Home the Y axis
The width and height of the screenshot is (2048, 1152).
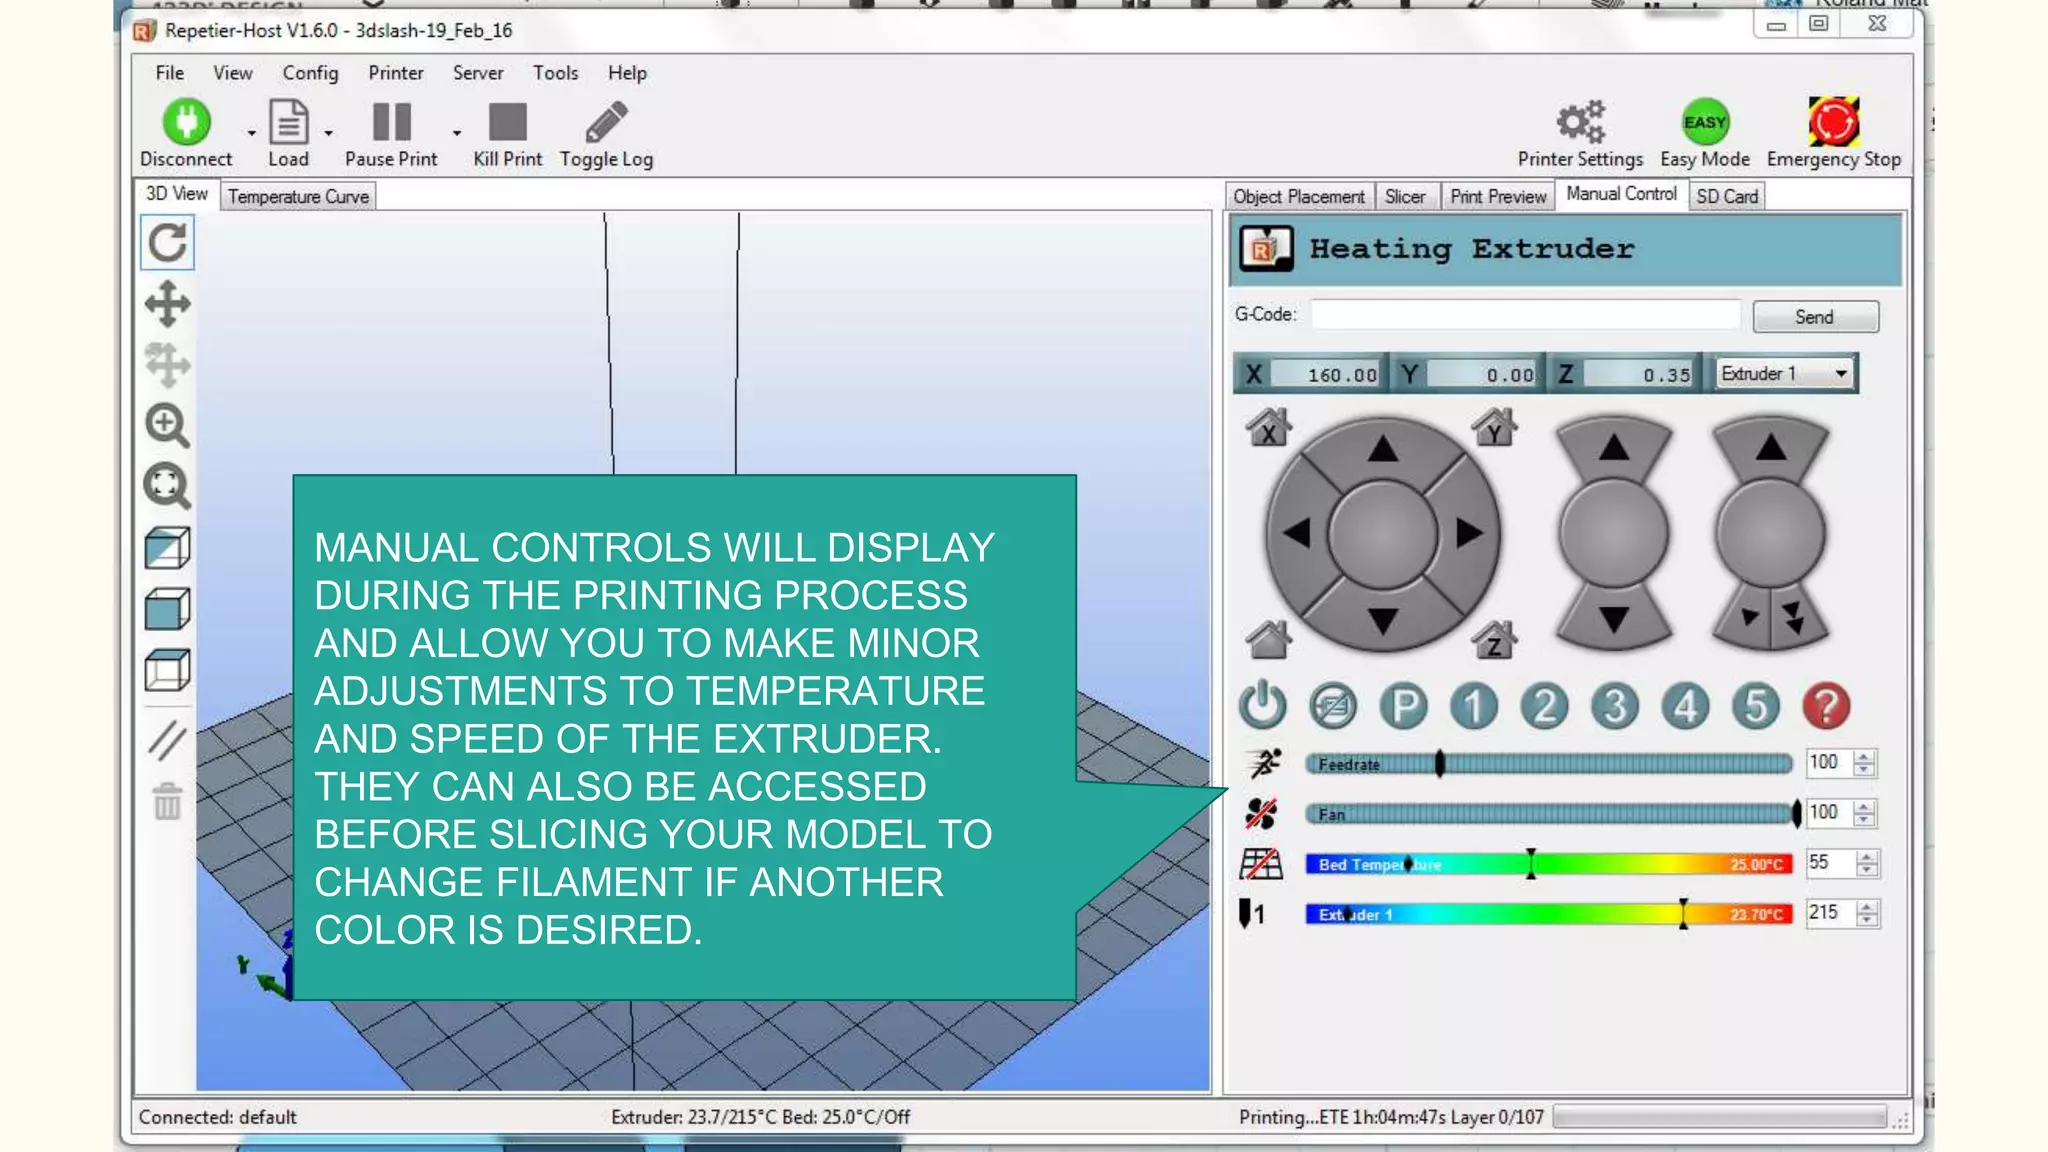[x=1494, y=427]
